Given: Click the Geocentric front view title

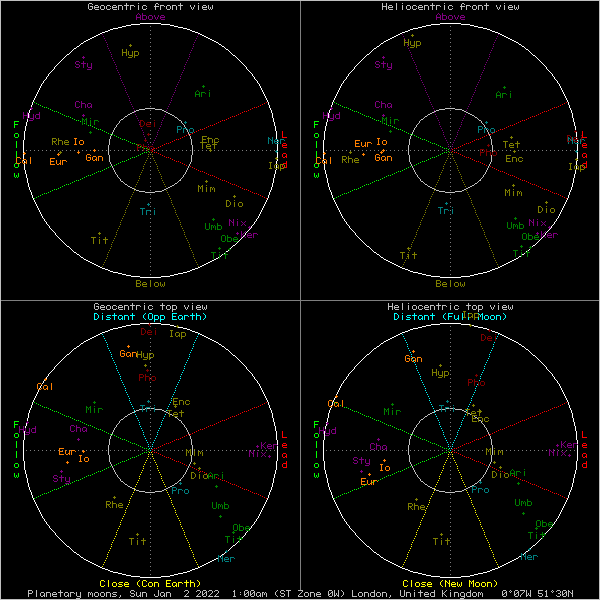Looking at the screenshot, I should coord(150,7).
